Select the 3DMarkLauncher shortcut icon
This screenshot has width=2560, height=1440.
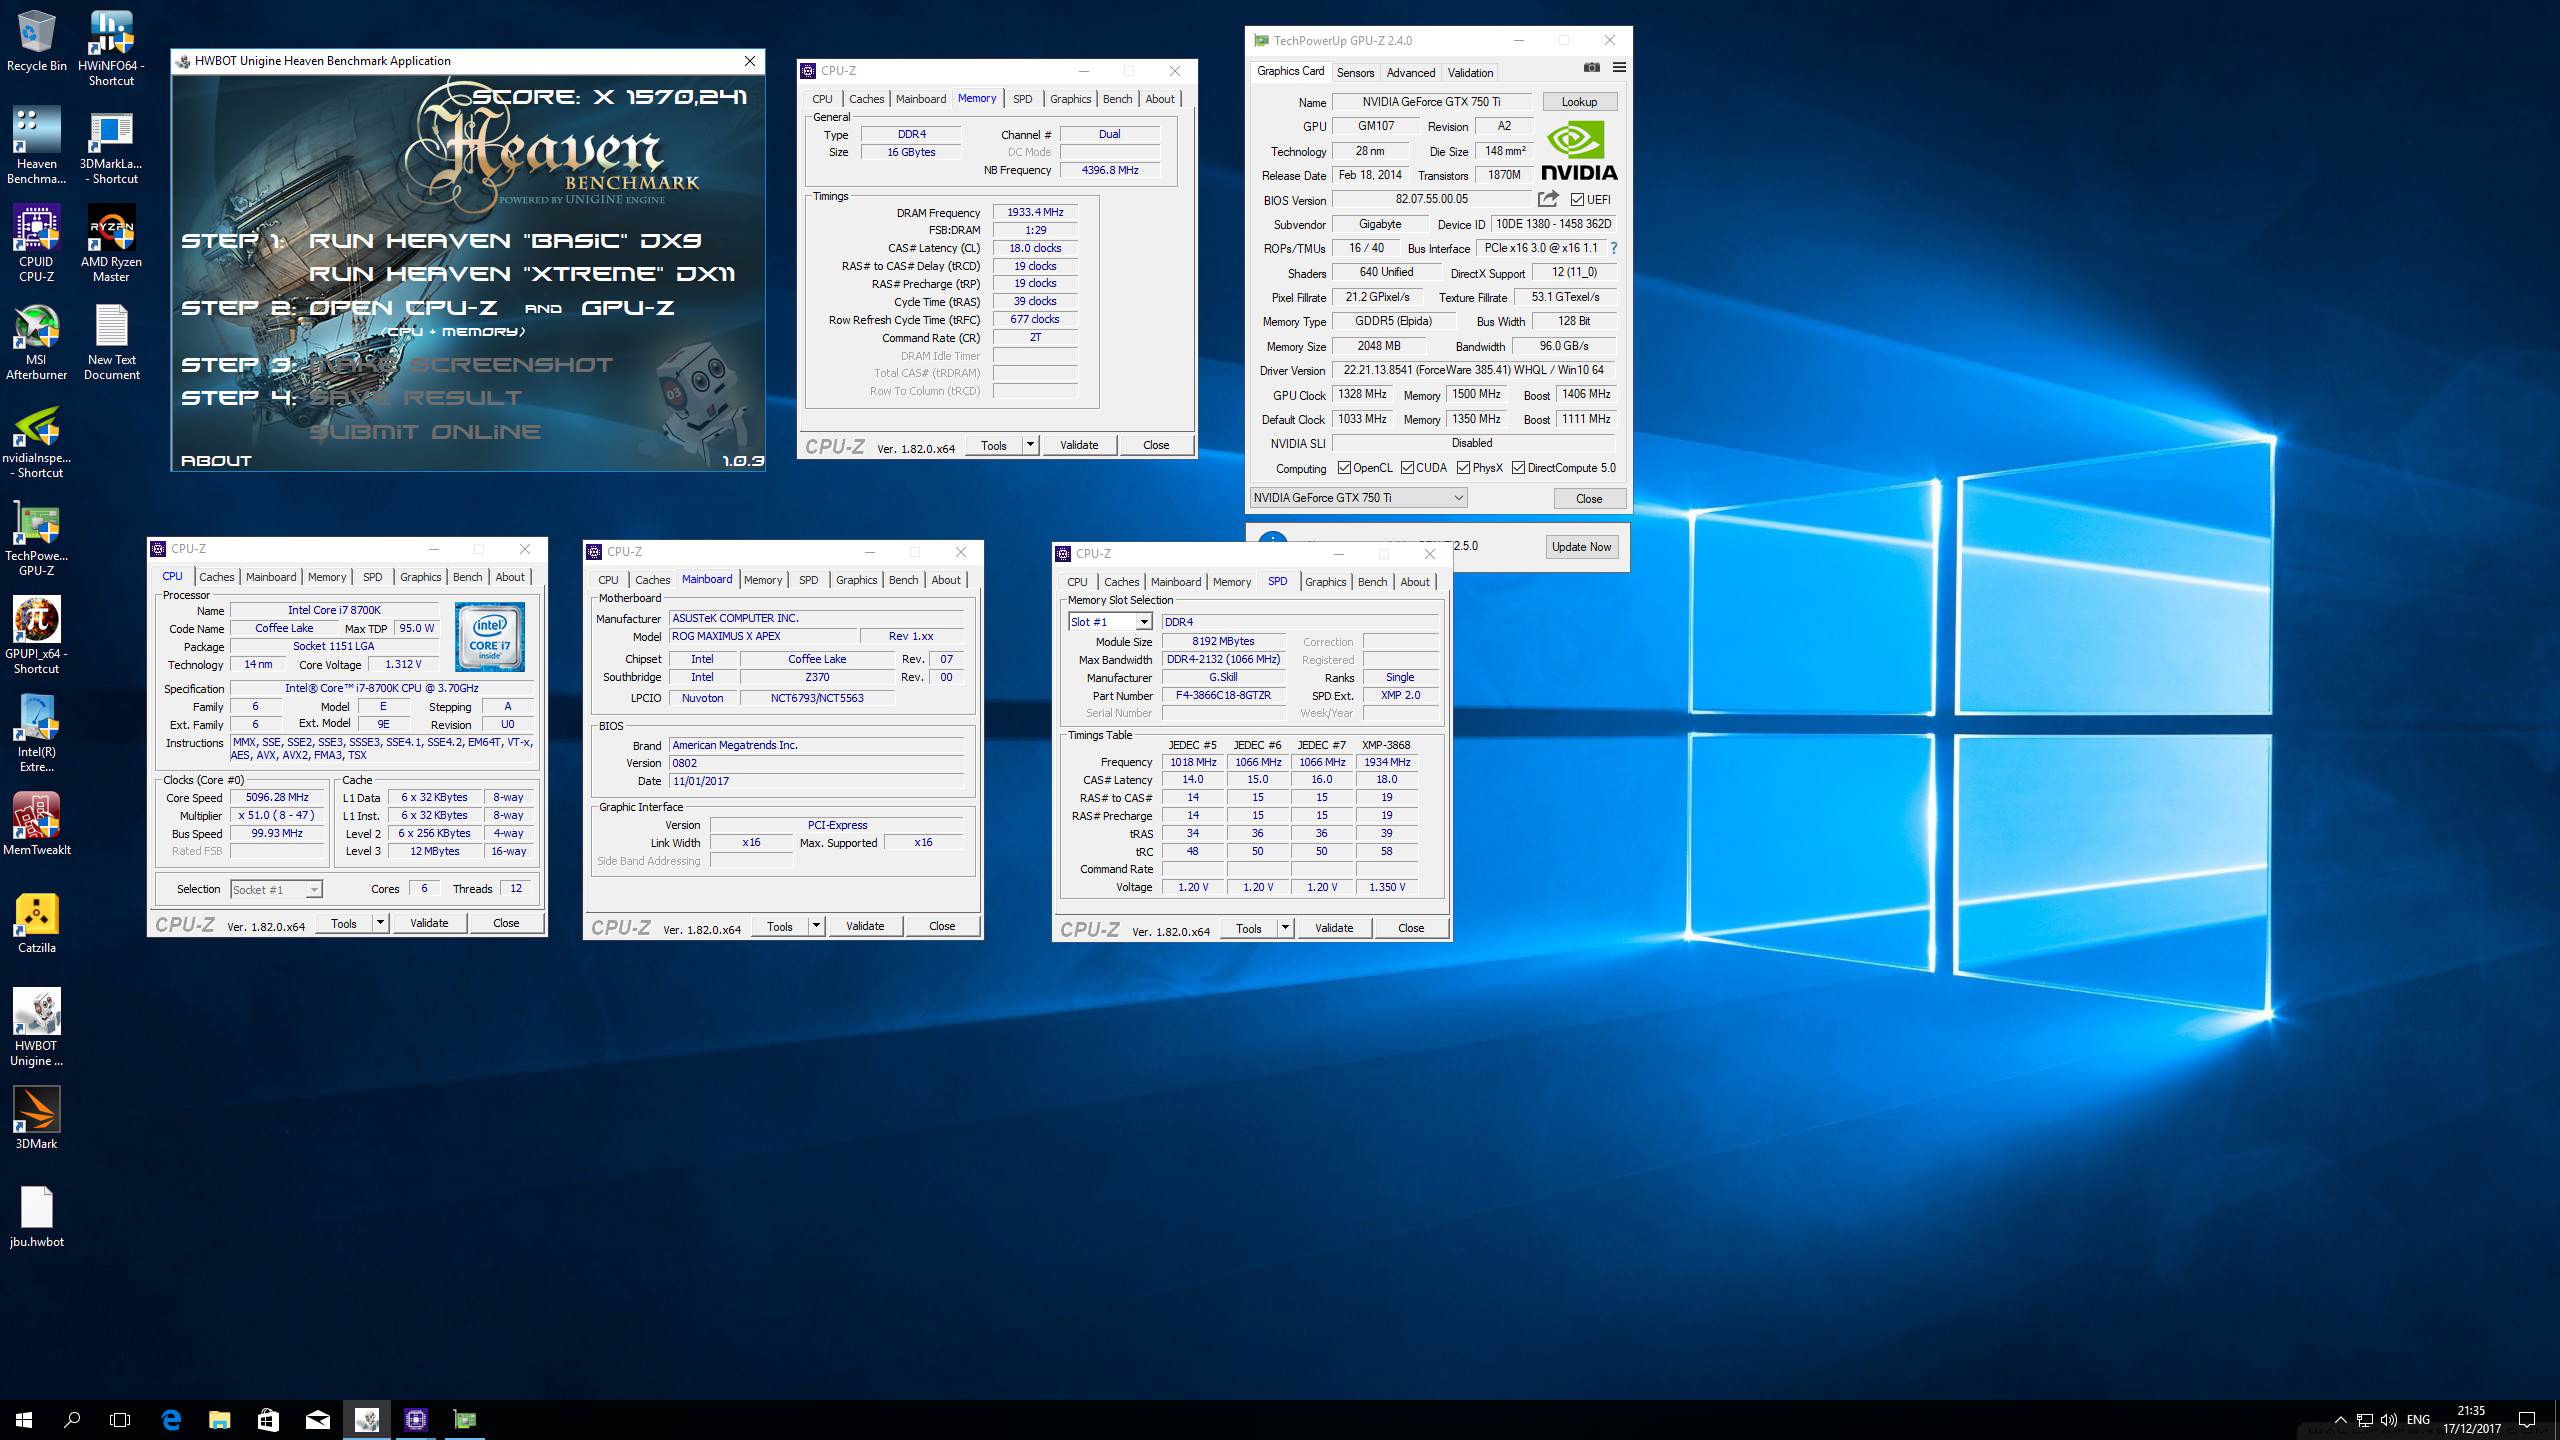[111, 146]
